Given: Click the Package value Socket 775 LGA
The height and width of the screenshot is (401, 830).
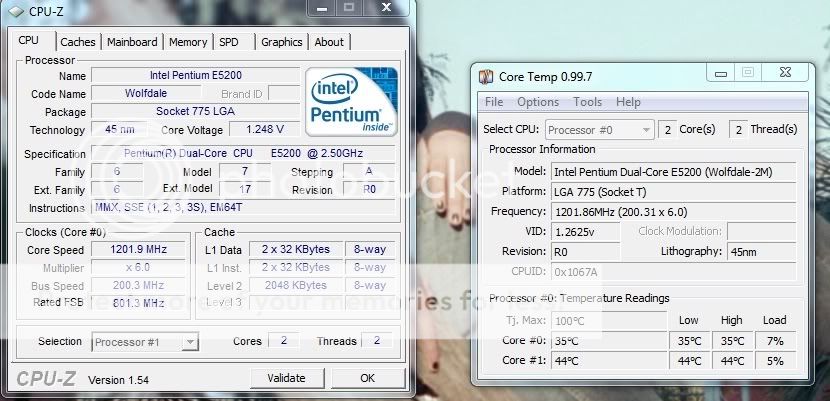Looking at the screenshot, I should [196, 111].
